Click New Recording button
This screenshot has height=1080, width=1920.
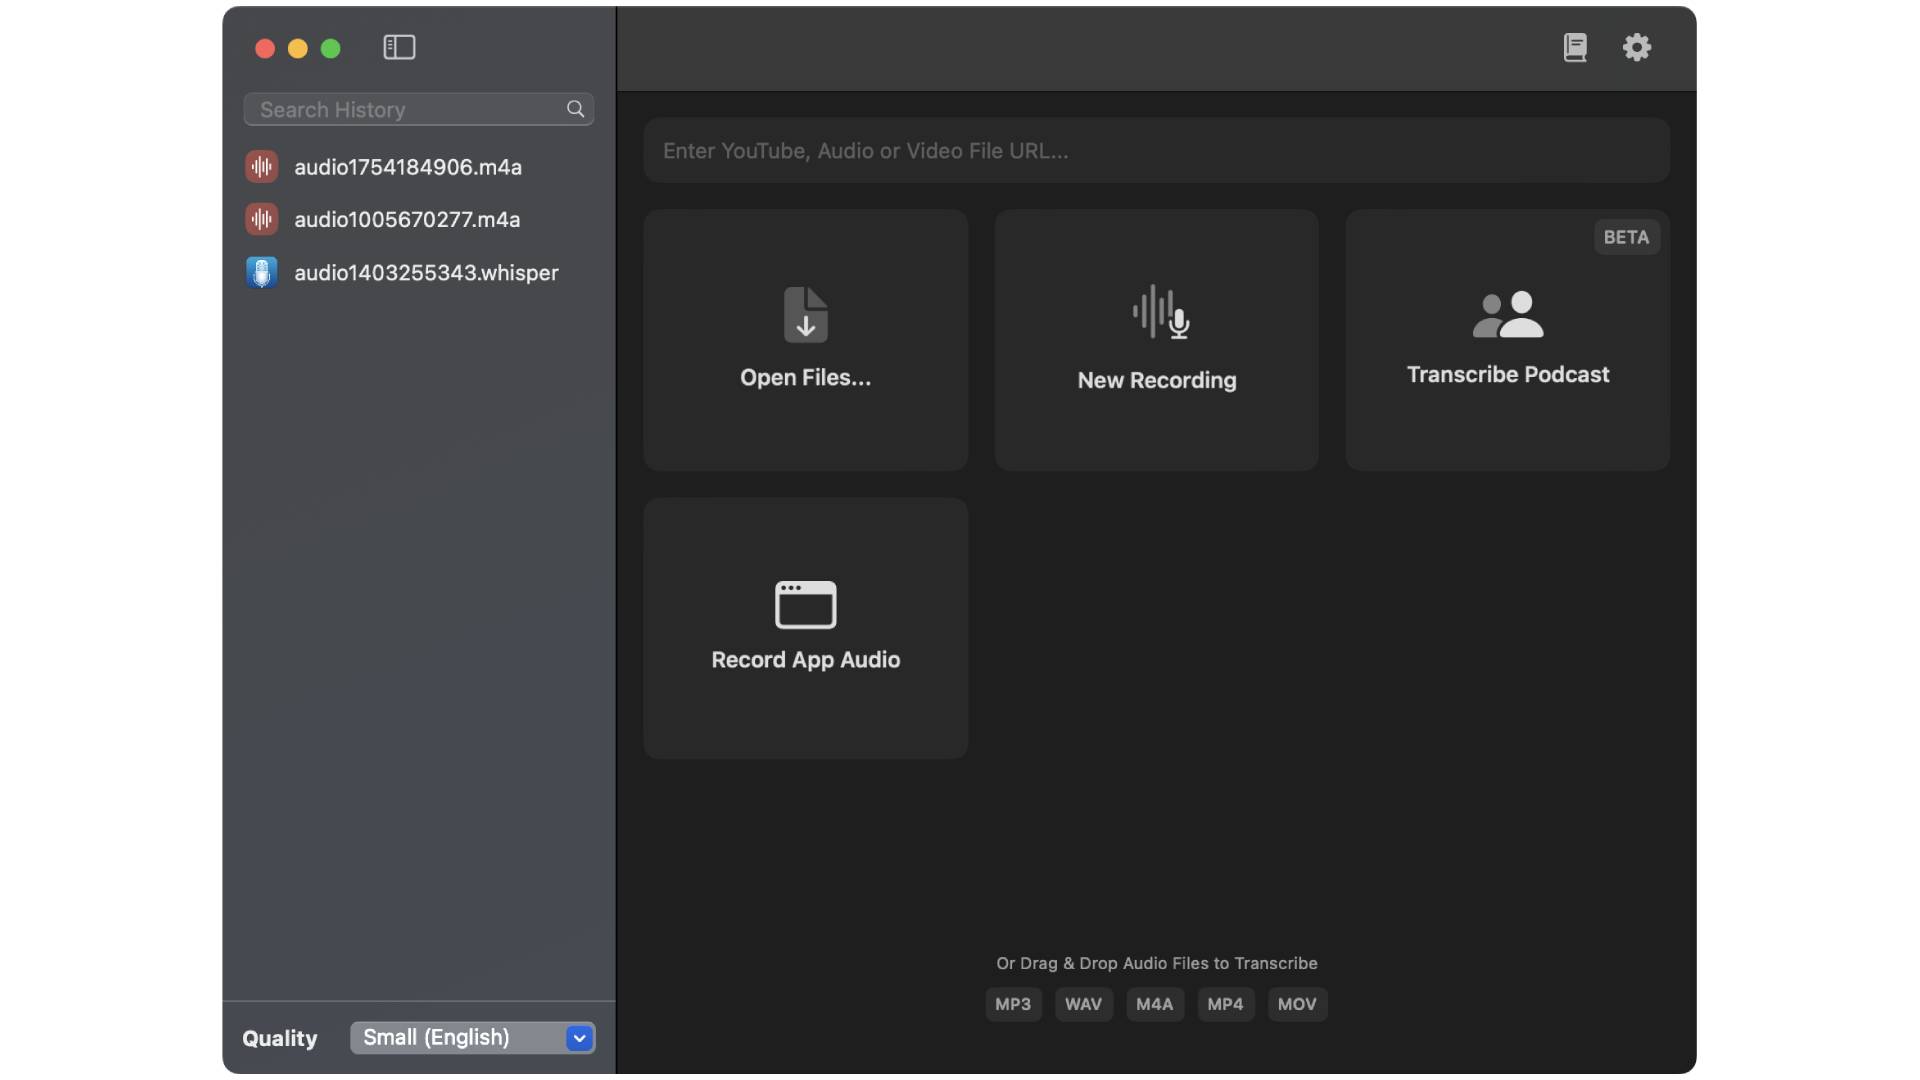click(1156, 339)
